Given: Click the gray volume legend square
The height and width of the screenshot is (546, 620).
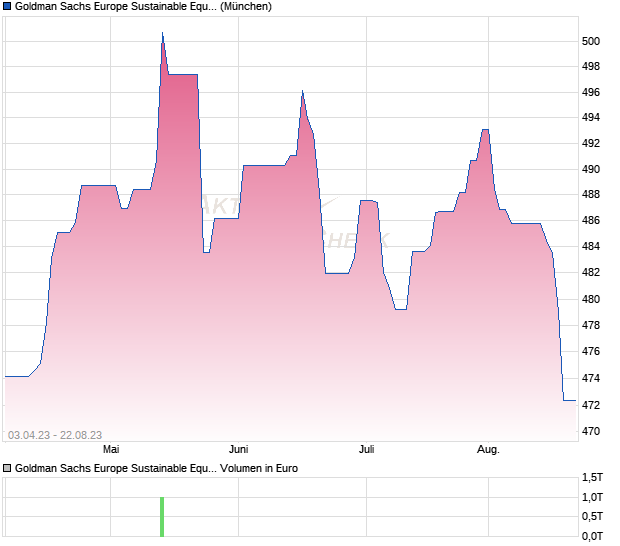Looking at the screenshot, I should coord(7,468).
